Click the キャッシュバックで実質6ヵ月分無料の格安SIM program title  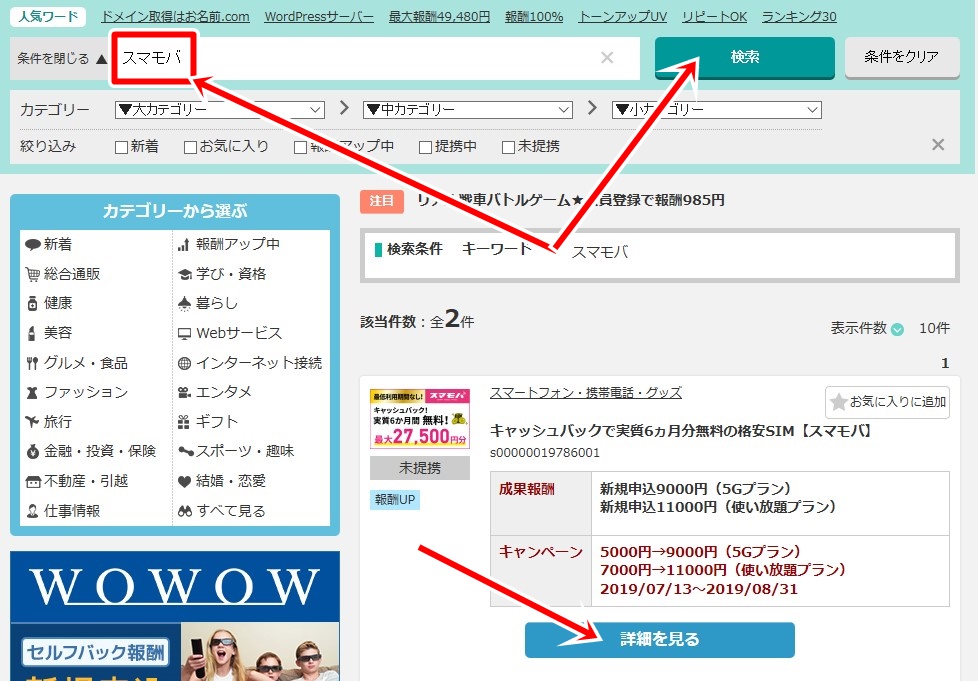point(682,431)
